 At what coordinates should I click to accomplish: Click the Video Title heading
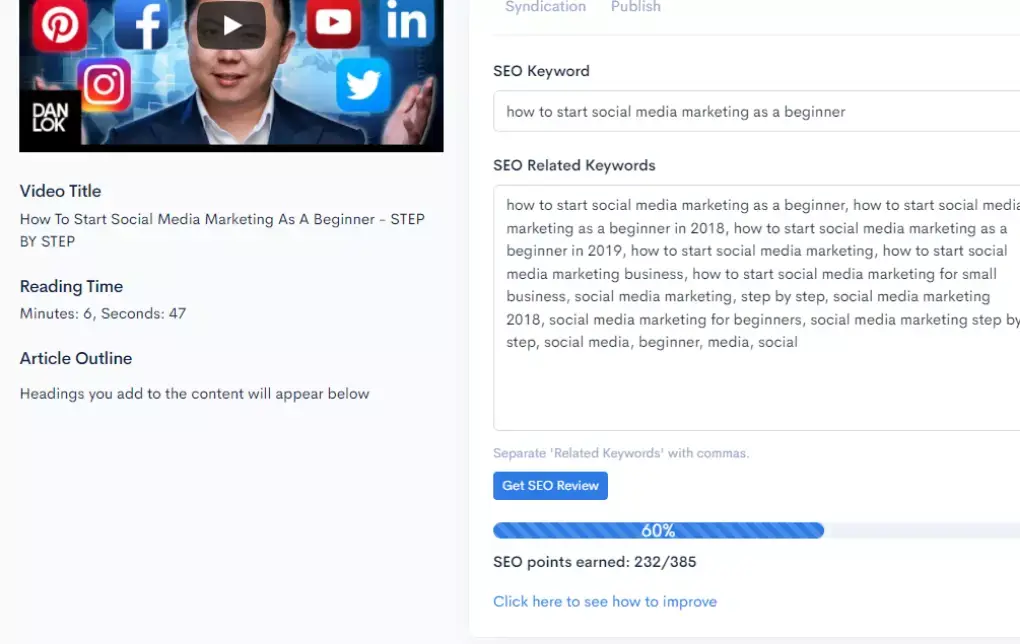coord(60,191)
